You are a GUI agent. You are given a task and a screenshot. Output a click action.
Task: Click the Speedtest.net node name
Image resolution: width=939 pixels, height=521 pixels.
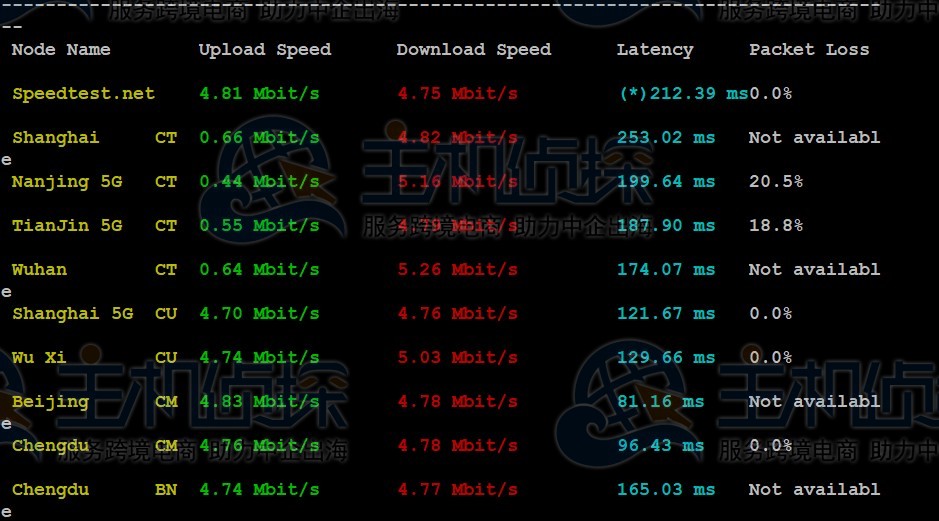pyautogui.click(x=83, y=93)
